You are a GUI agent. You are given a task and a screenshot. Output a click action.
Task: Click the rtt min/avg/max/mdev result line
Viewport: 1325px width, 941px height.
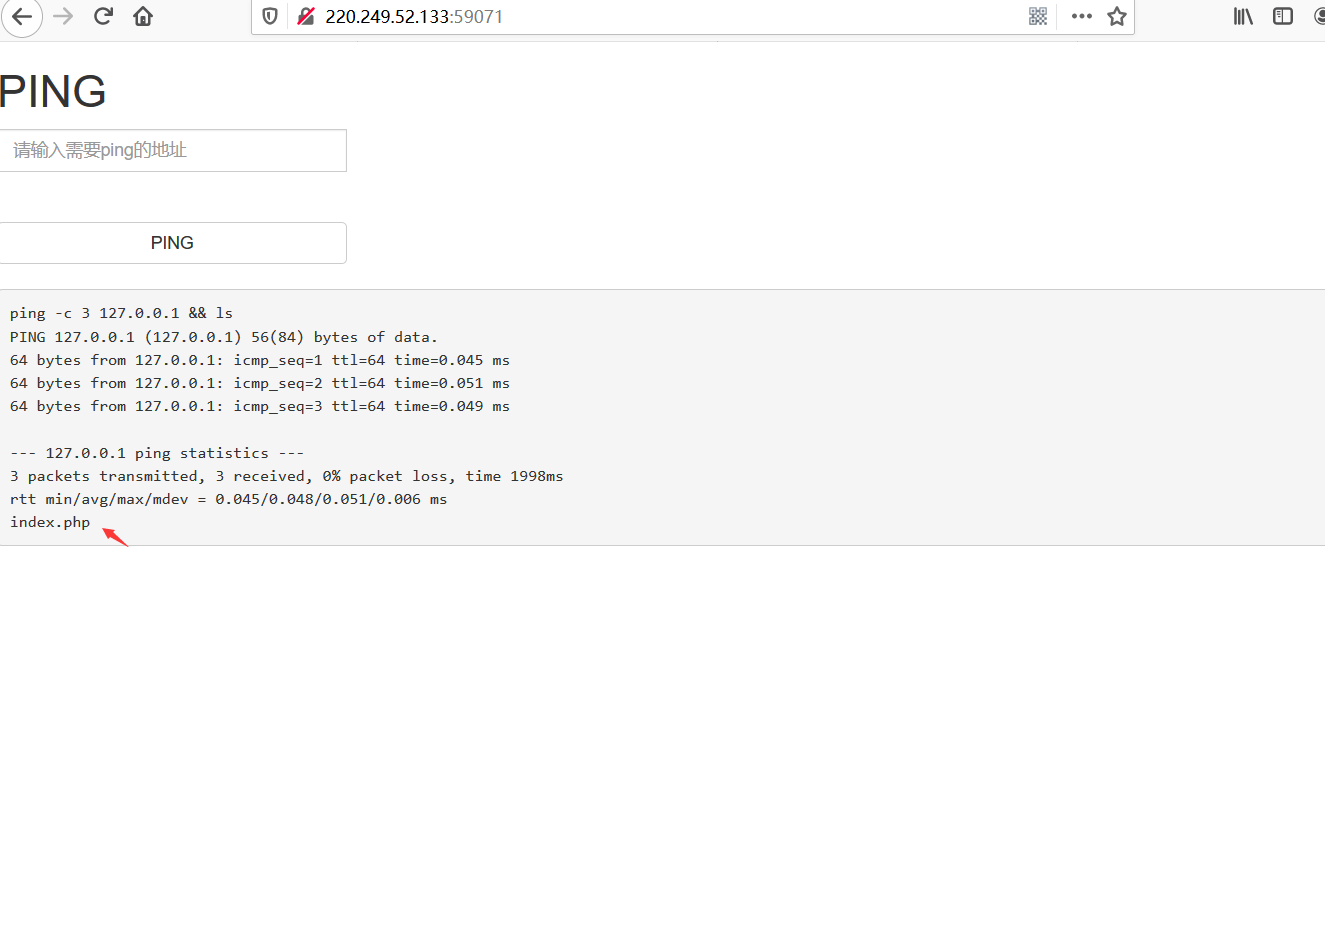228,500
